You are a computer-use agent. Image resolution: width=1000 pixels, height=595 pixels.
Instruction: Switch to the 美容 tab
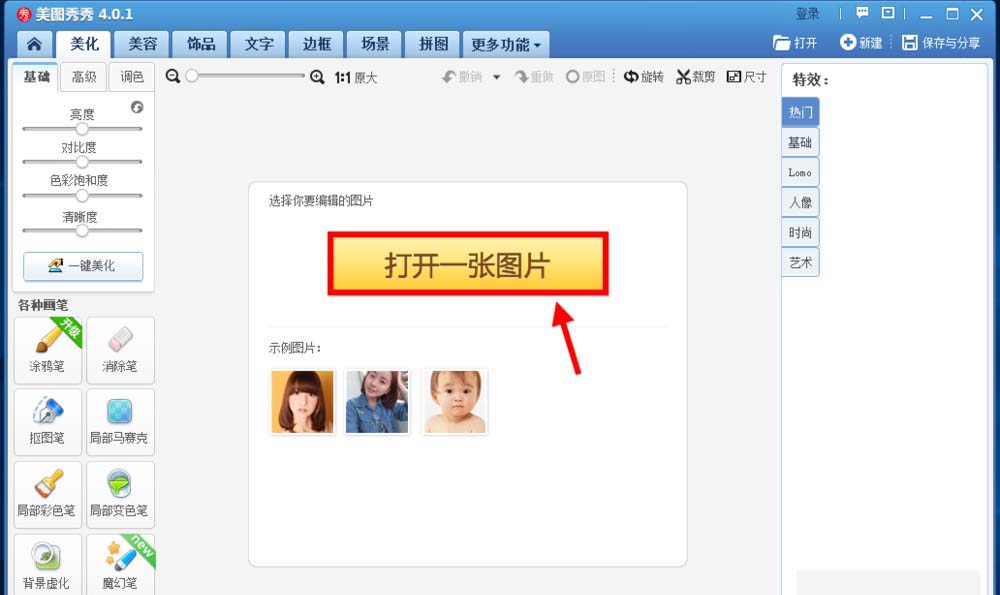(x=142, y=43)
